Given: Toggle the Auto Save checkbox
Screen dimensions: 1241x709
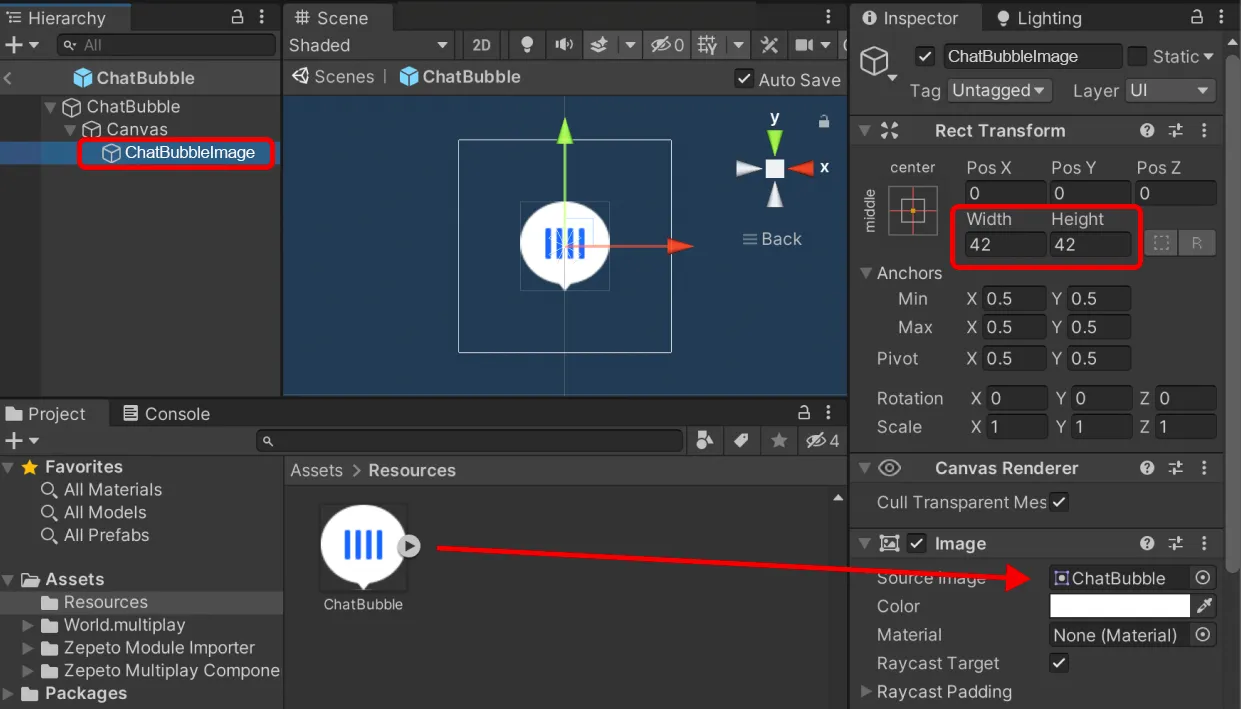Looking at the screenshot, I should pyautogui.click(x=744, y=78).
